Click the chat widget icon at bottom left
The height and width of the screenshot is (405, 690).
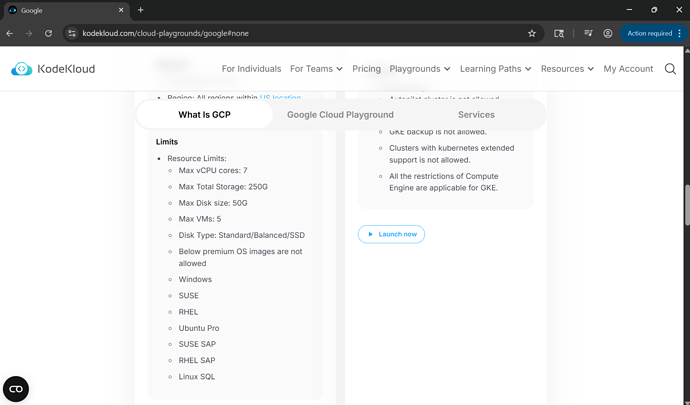pos(16,388)
